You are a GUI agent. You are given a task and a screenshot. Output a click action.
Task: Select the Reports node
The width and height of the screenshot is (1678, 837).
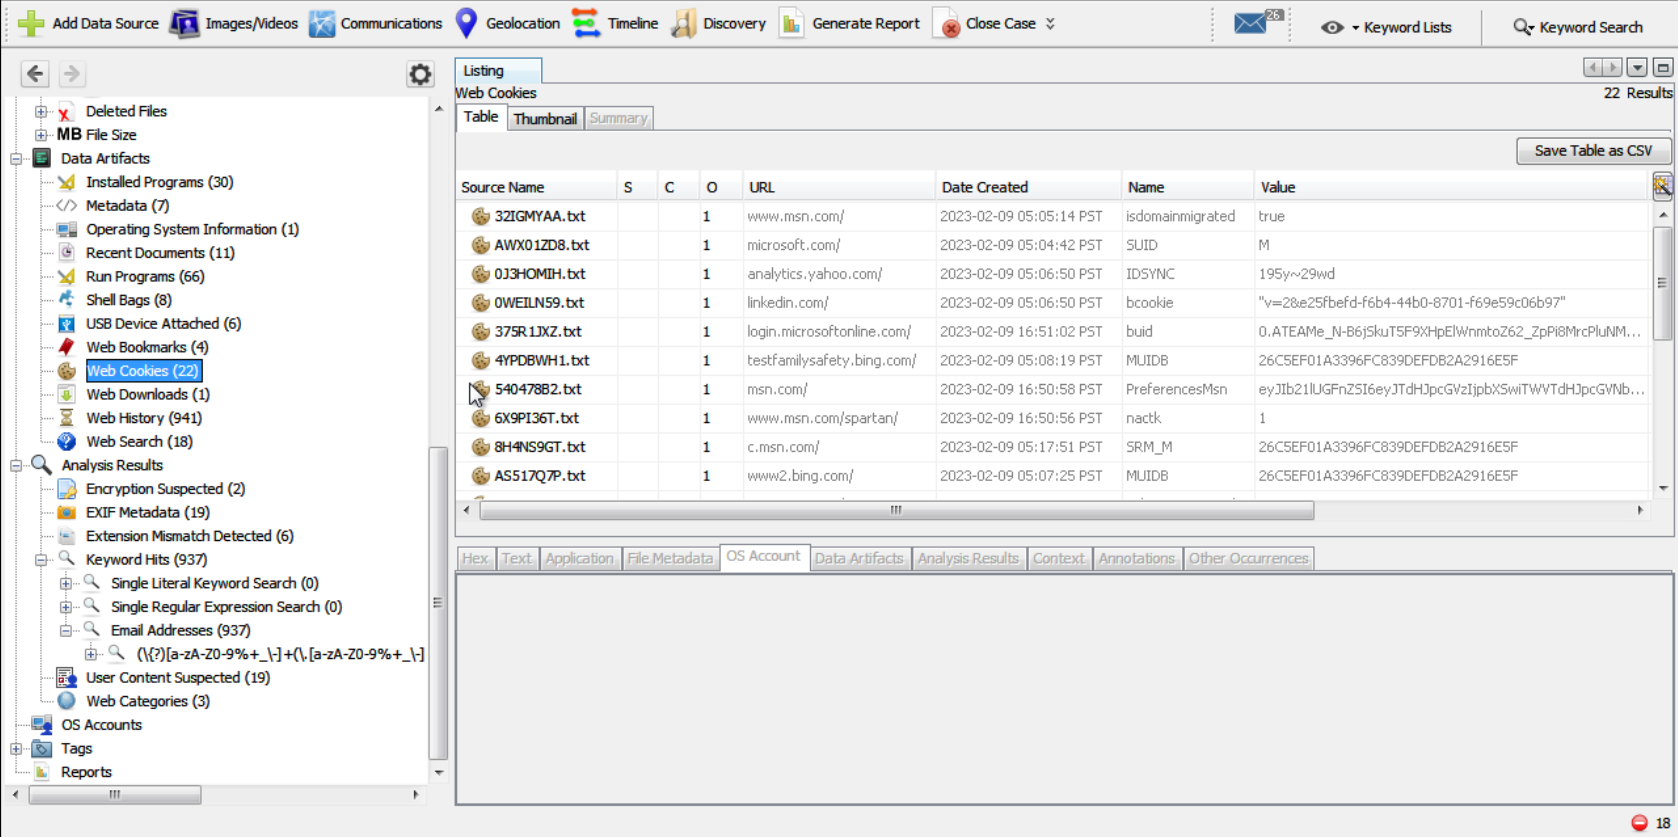click(86, 772)
